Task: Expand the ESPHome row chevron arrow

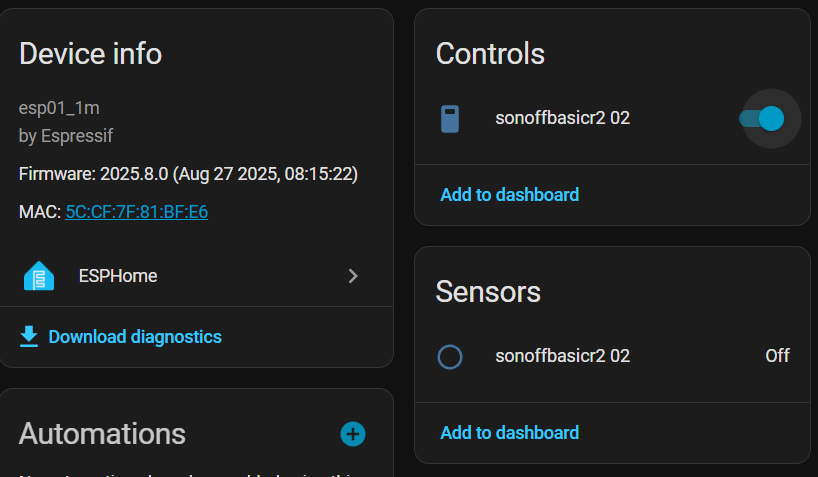Action: pos(353,276)
